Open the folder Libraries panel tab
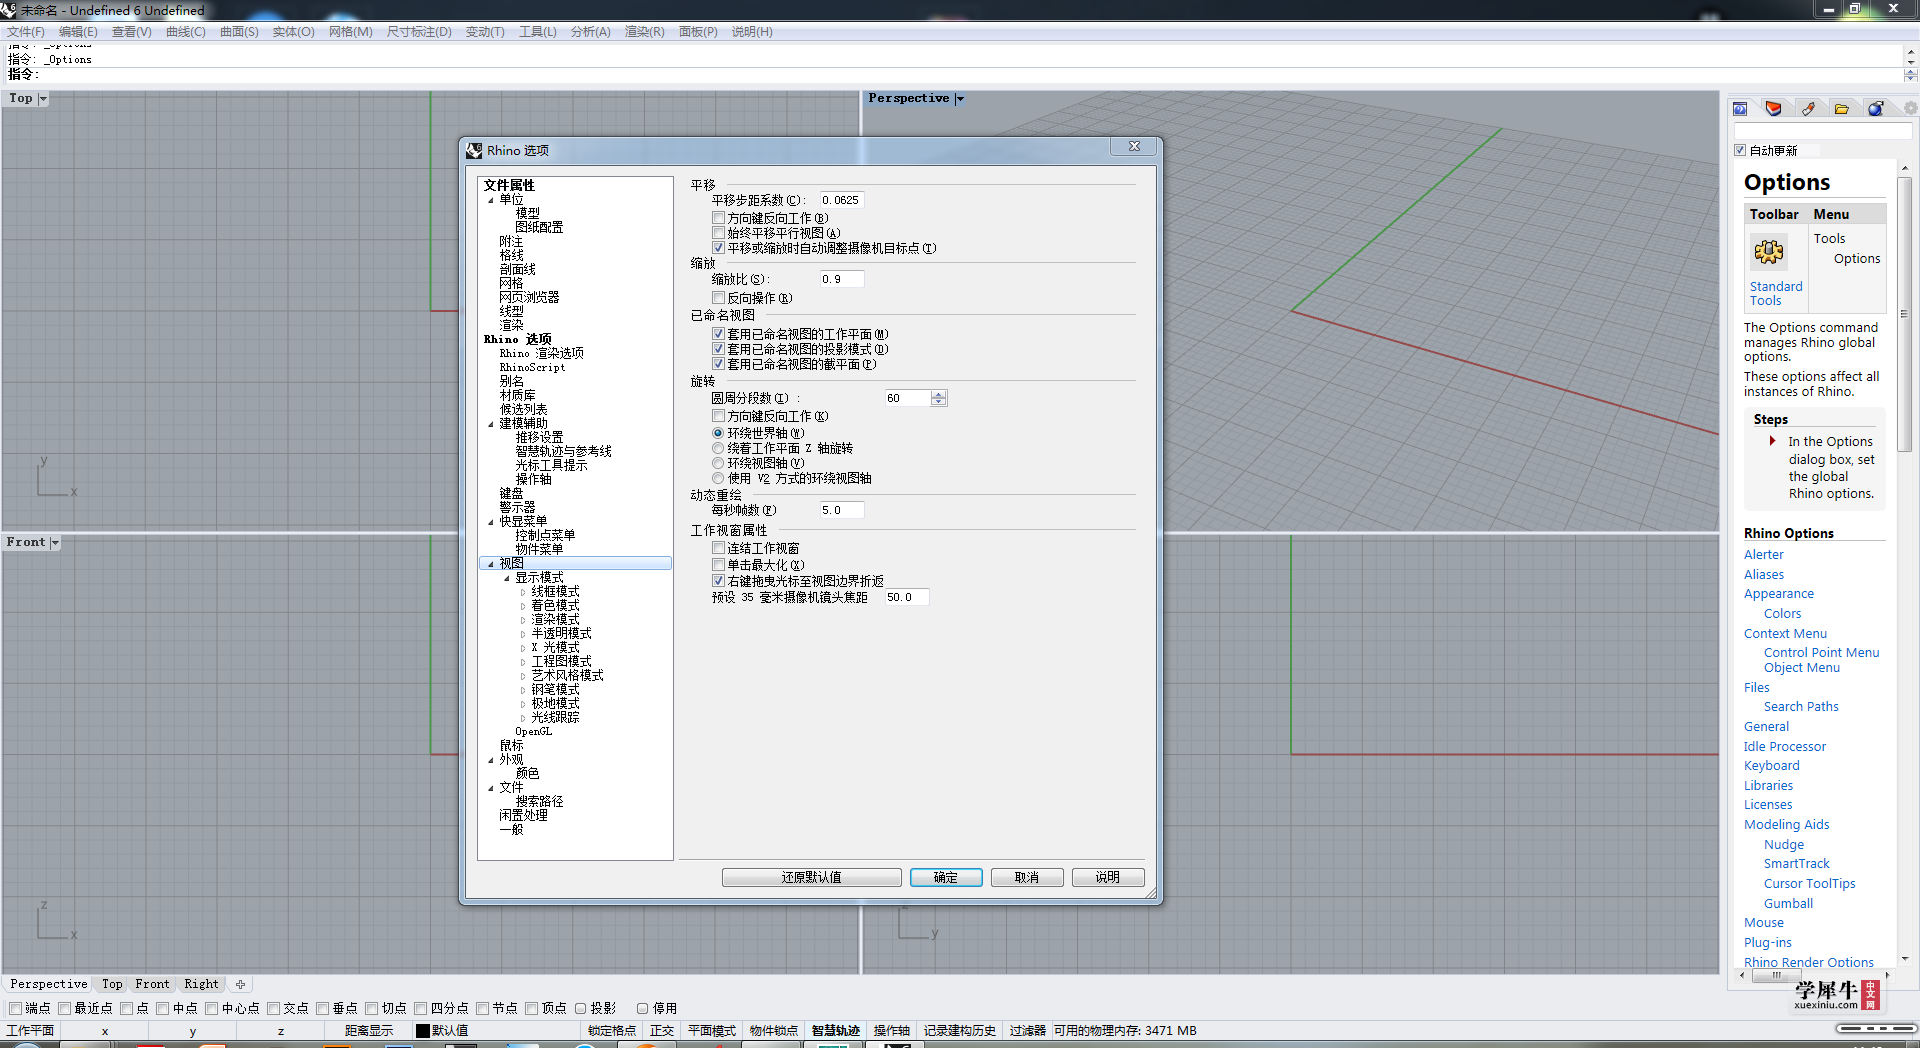The image size is (1920, 1048). 1842,109
